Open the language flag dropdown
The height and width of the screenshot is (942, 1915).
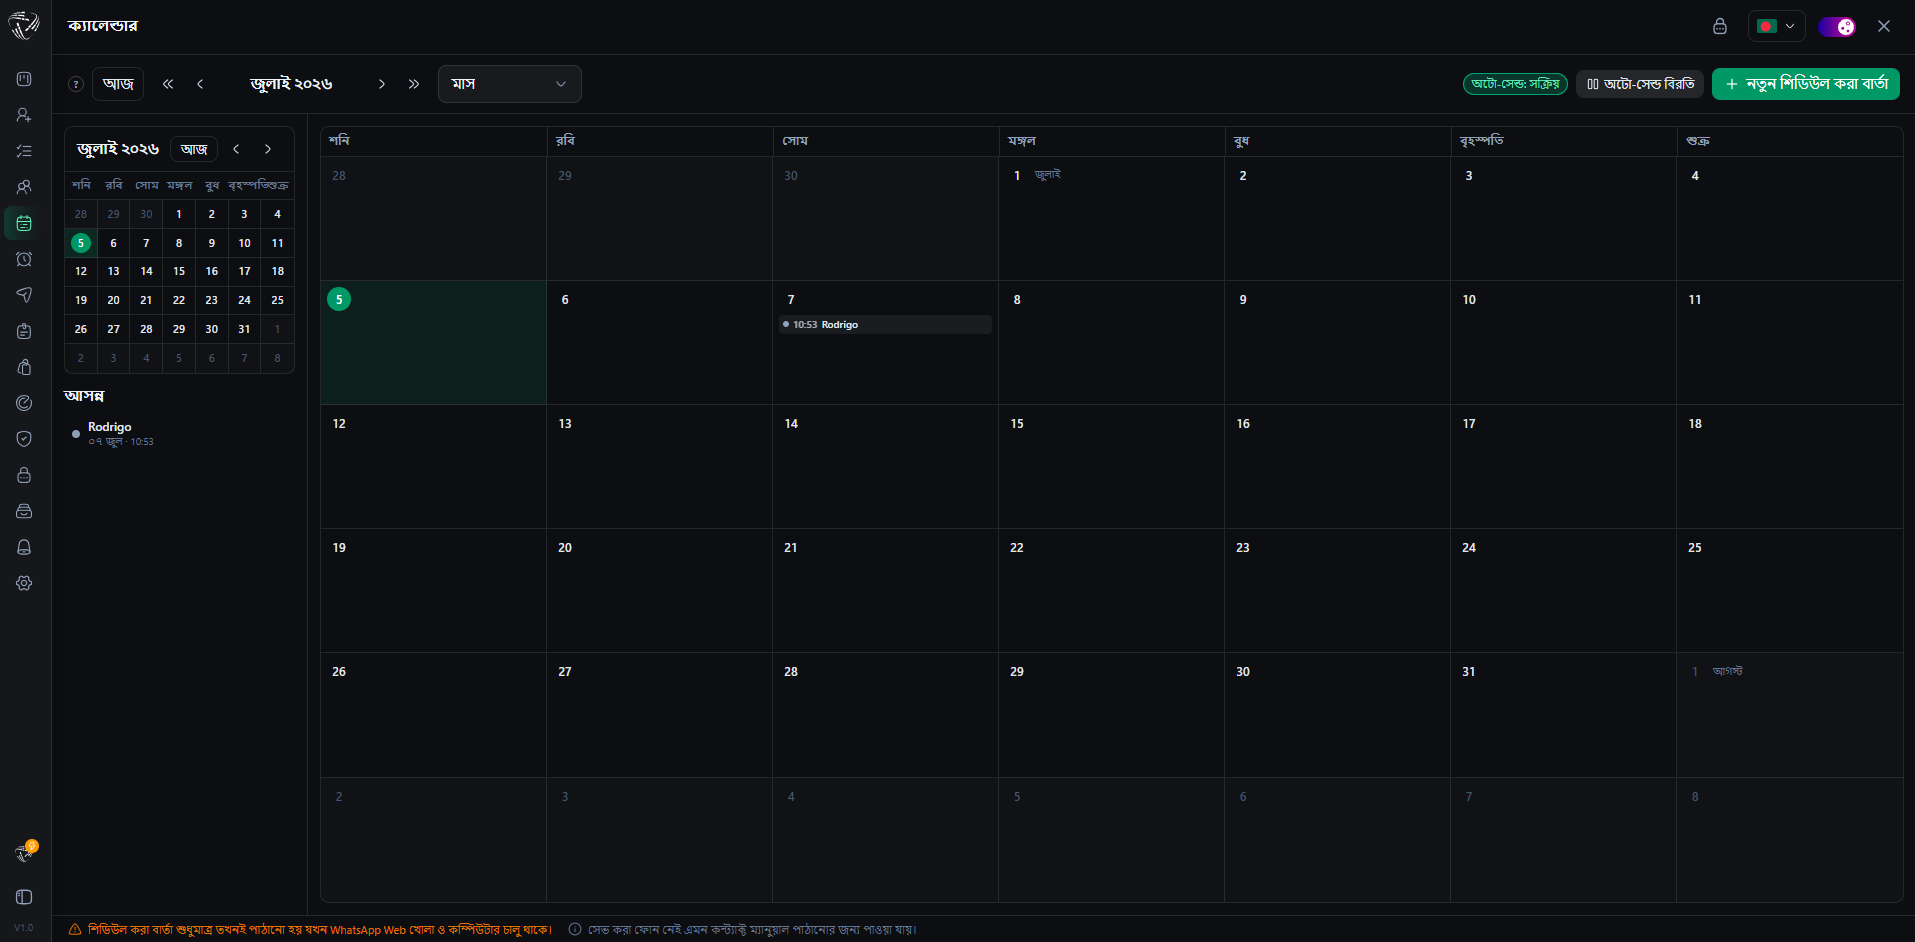coord(1776,27)
